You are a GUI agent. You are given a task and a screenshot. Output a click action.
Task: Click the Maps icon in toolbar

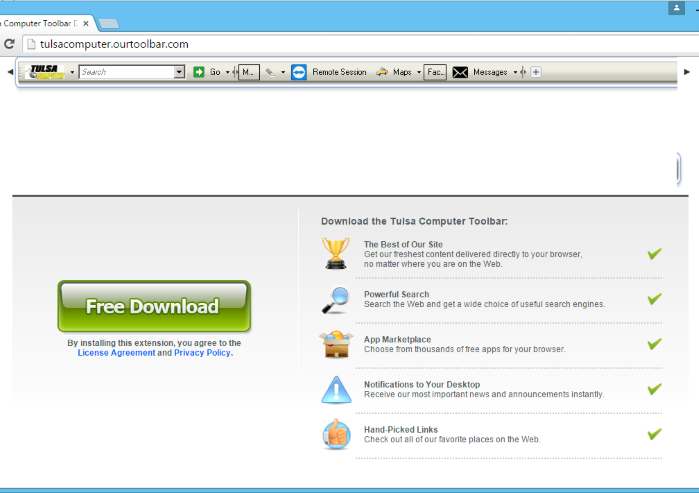pyautogui.click(x=382, y=72)
